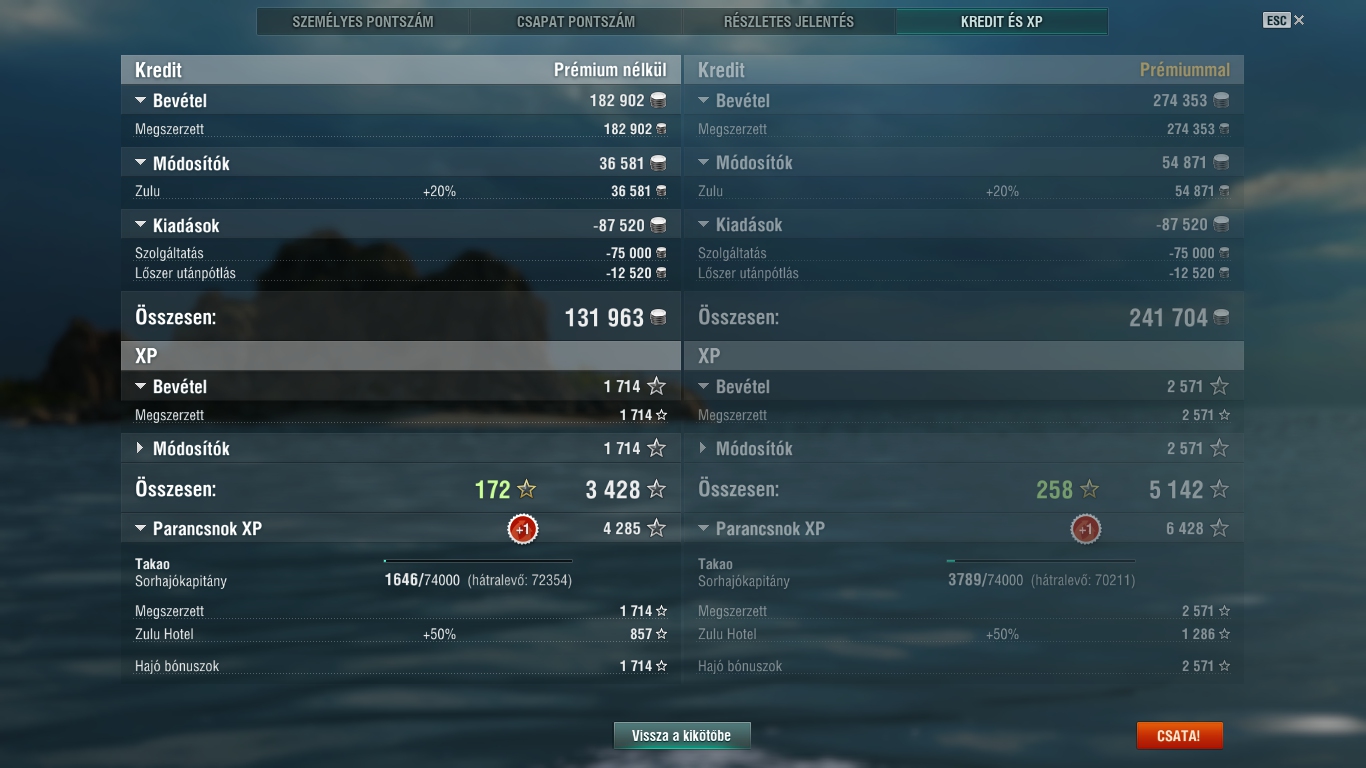
Task: Collapse the left Parancsnok XP section
Action: (x=141, y=529)
